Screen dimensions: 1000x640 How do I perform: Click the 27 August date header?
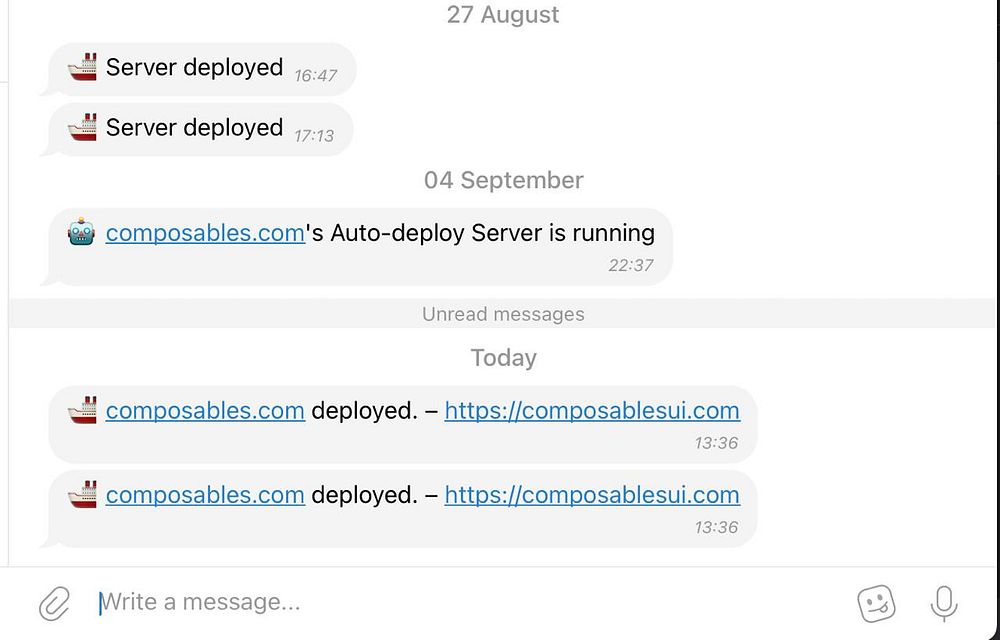pos(503,15)
